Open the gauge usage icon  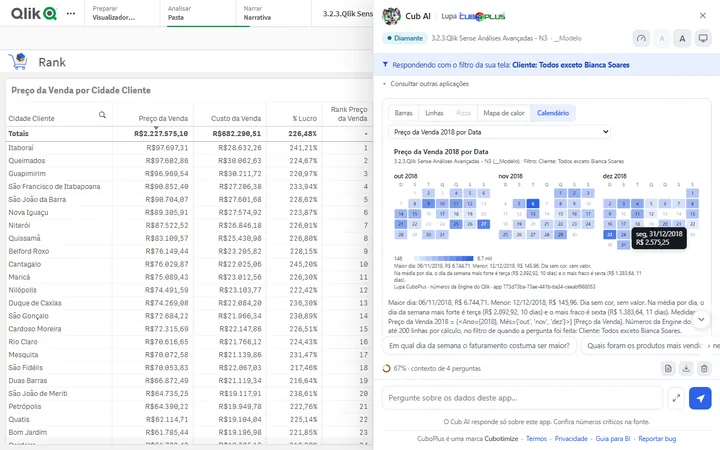pyautogui.click(x=641, y=39)
